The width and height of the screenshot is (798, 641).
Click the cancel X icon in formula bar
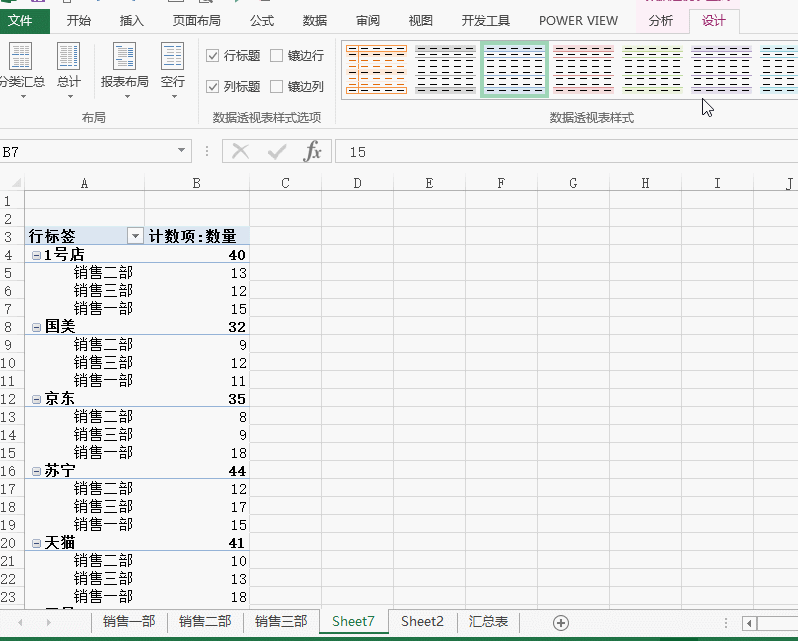coord(240,152)
